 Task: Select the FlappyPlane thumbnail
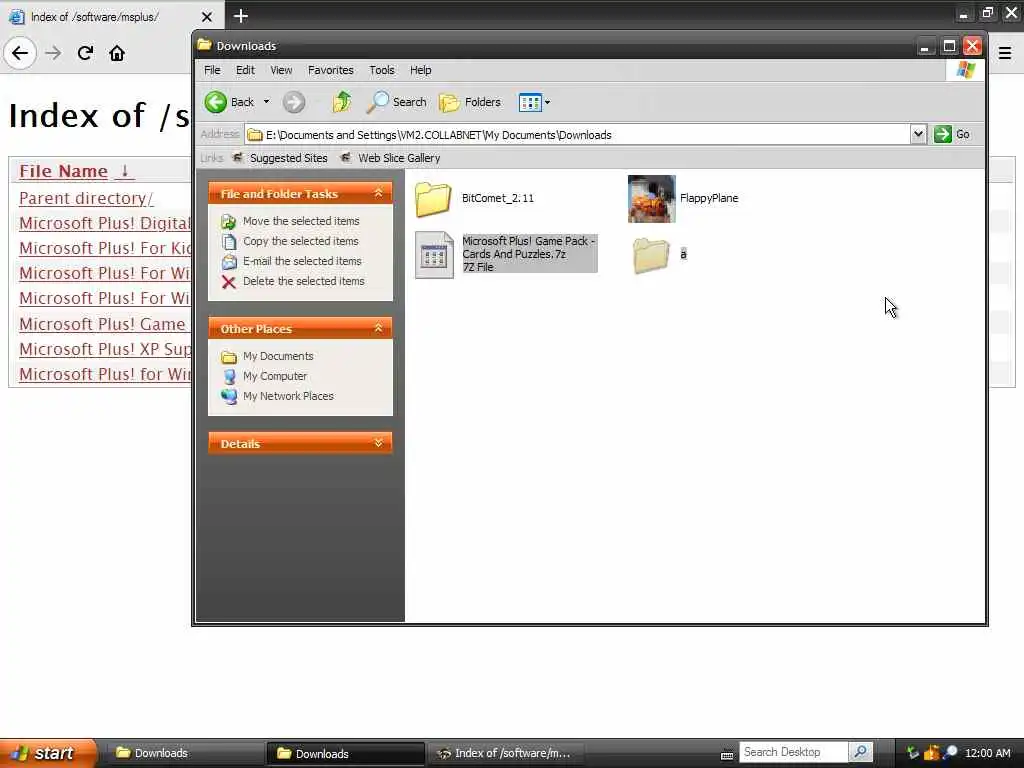pos(651,199)
